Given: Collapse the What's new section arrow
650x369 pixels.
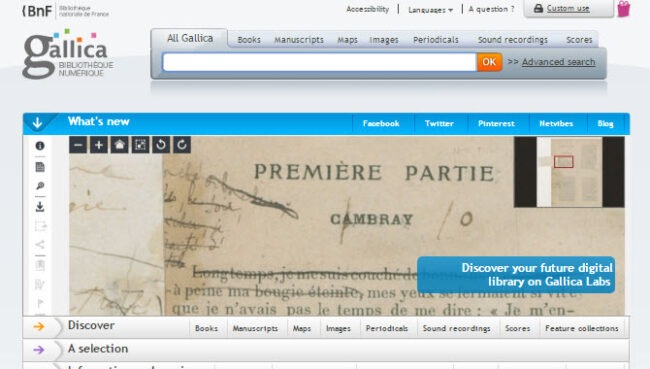Looking at the screenshot, I should (38, 123).
